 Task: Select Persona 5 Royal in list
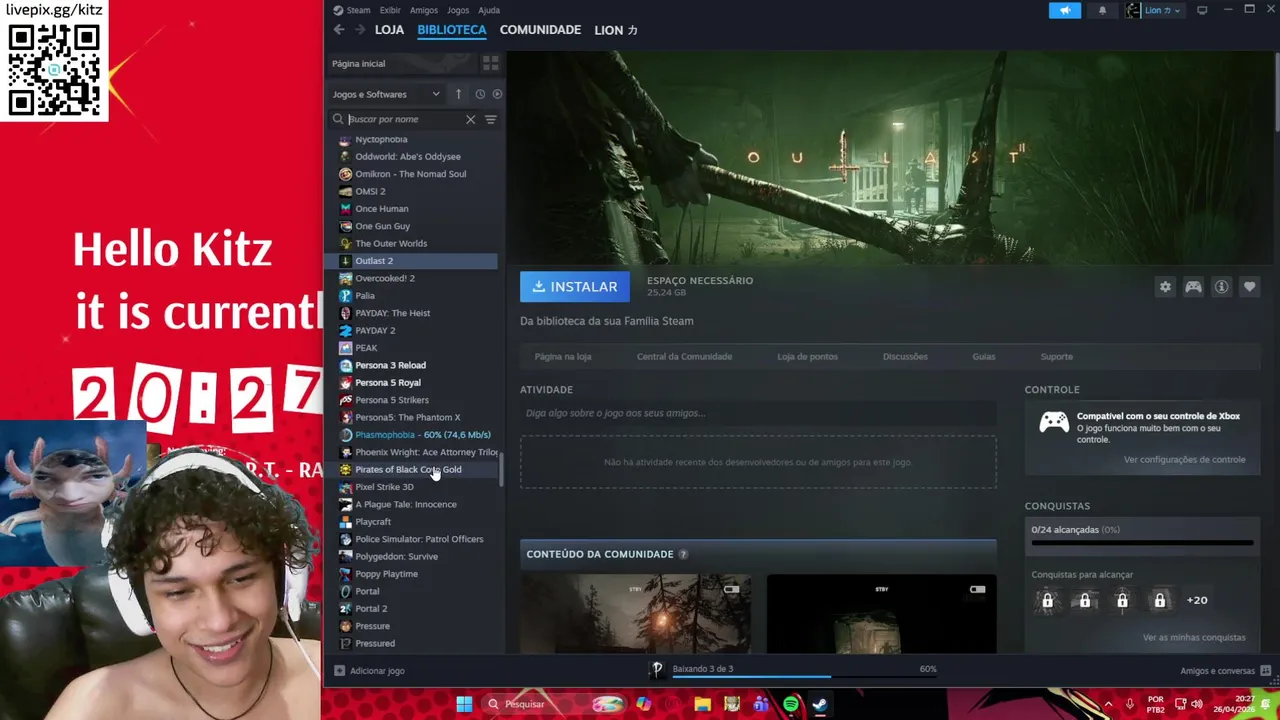(x=410, y=382)
